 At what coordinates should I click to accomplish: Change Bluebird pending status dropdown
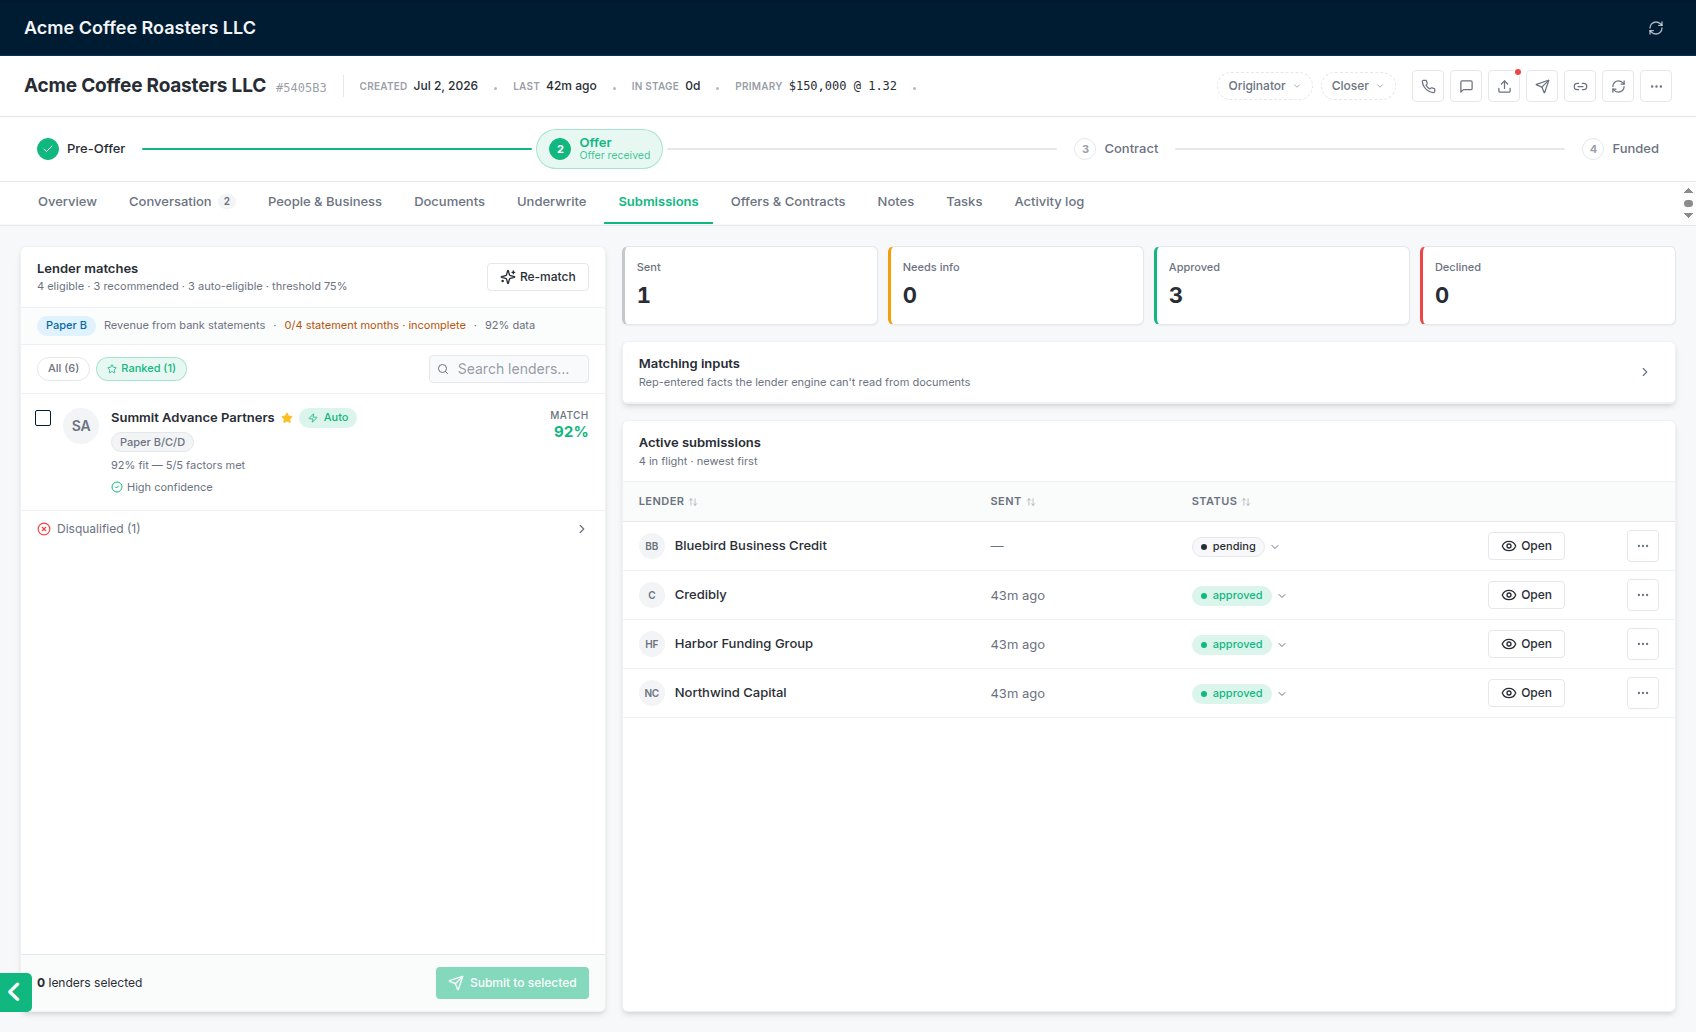[1236, 546]
